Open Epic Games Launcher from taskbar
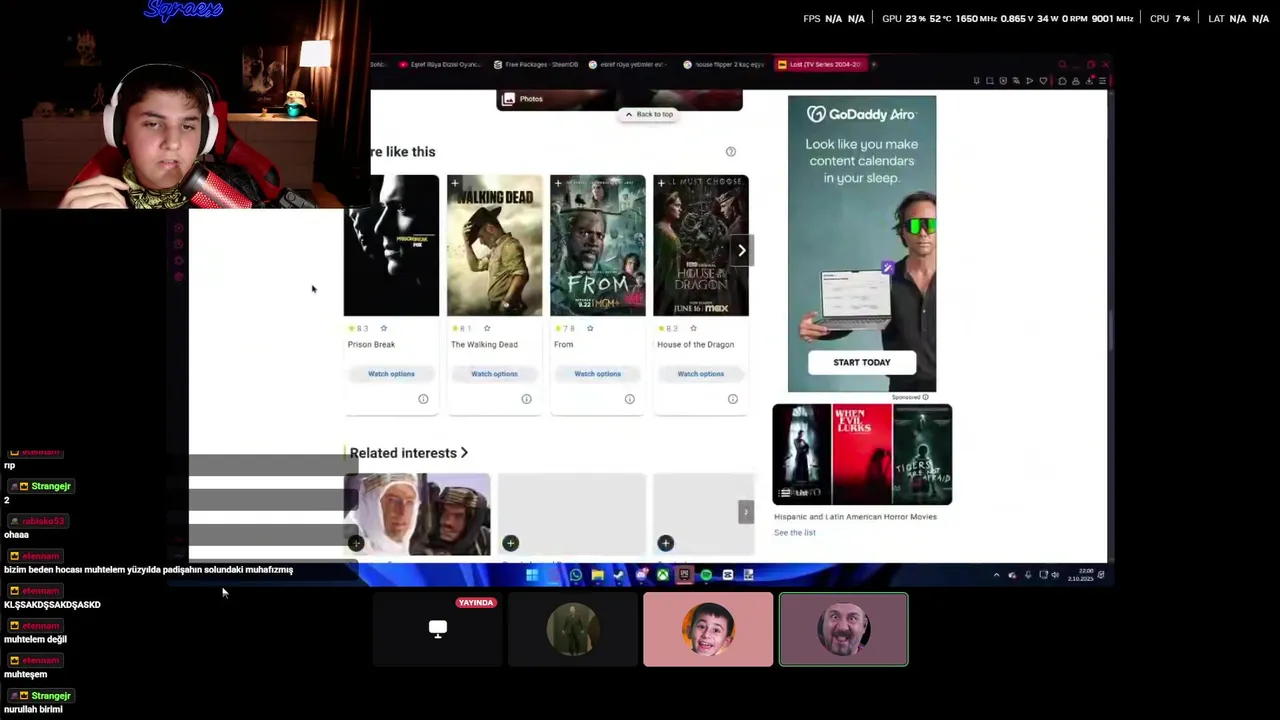This screenshot has height=720, width=1280. point(685,575)
